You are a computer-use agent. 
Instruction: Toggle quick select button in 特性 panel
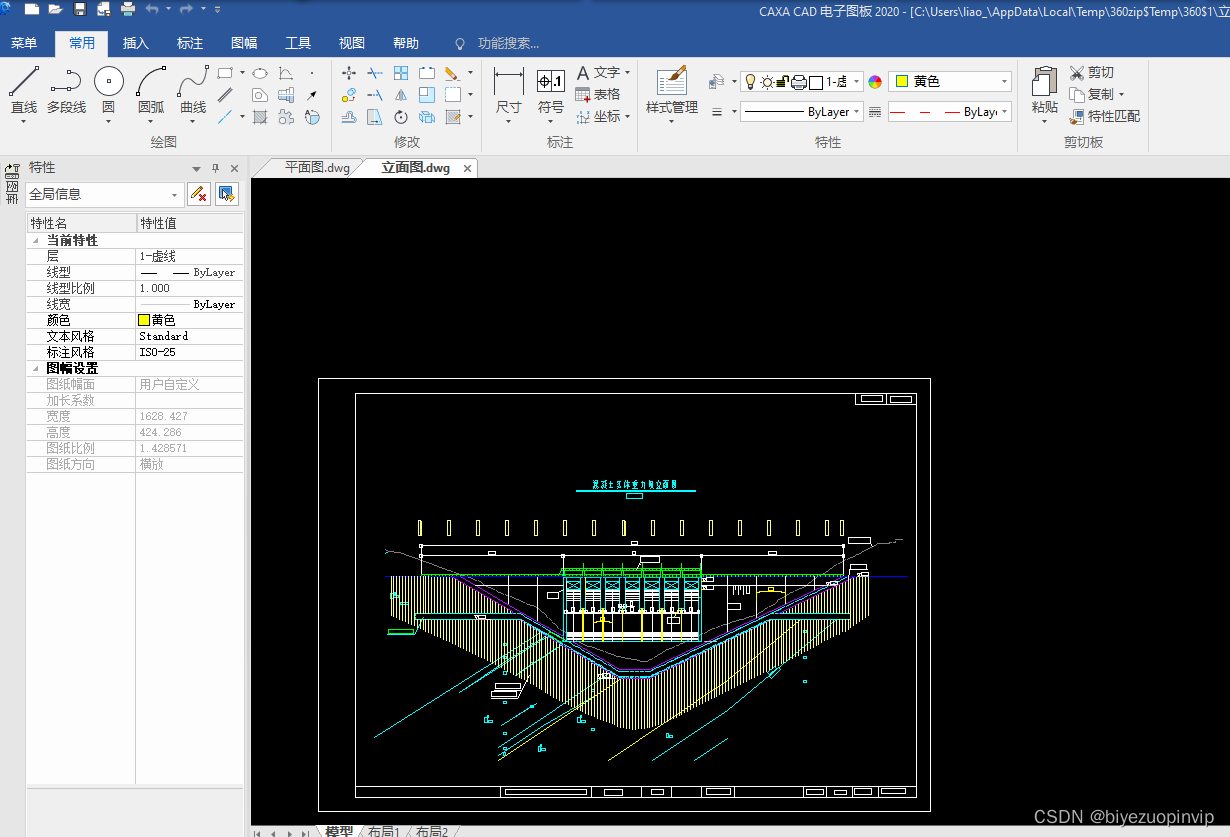click(227, 194)
